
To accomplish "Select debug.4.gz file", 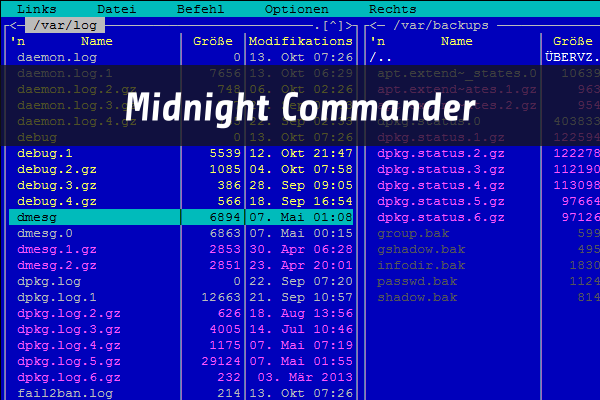I will pos(57,202).
